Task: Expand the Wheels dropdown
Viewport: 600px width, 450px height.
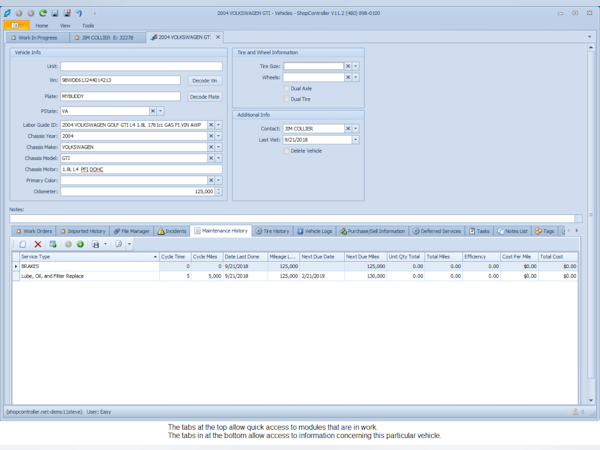Action: click(x=356, y=77)
